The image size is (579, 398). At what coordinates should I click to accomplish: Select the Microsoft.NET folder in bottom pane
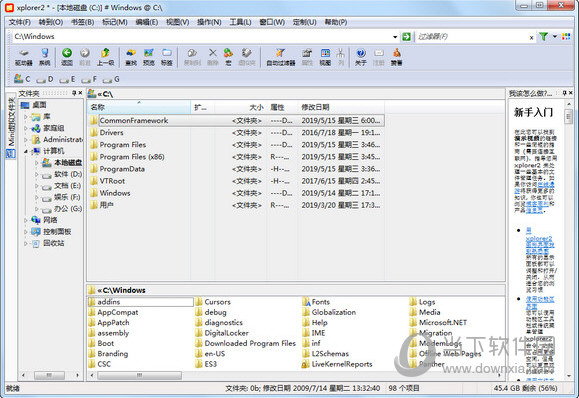click(438, 323)
